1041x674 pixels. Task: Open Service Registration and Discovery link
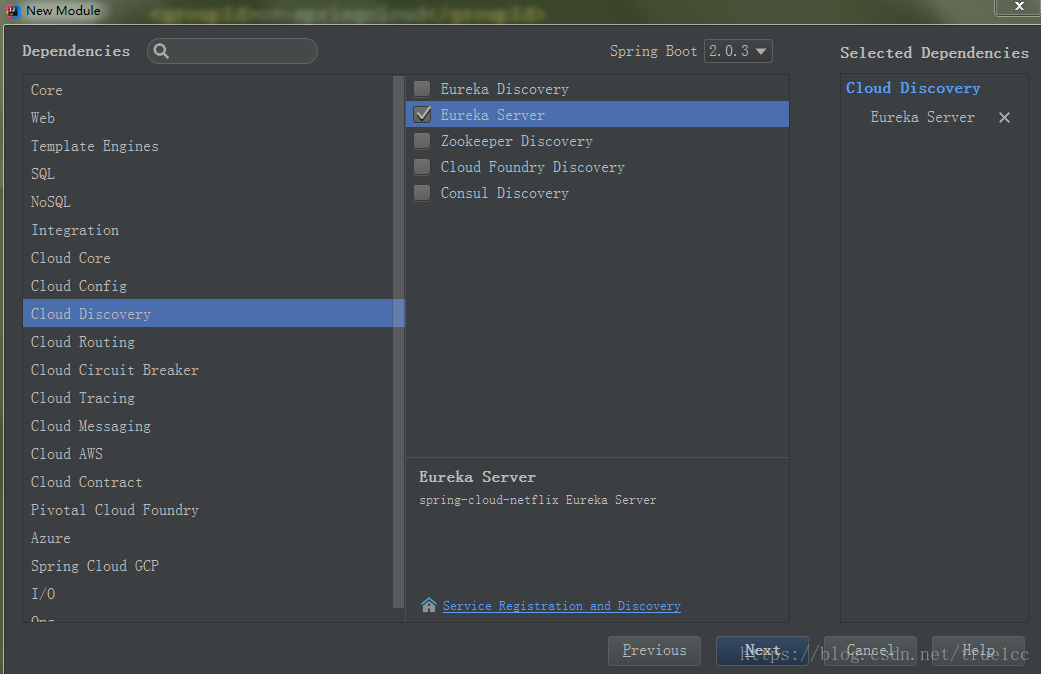point(562,606)
